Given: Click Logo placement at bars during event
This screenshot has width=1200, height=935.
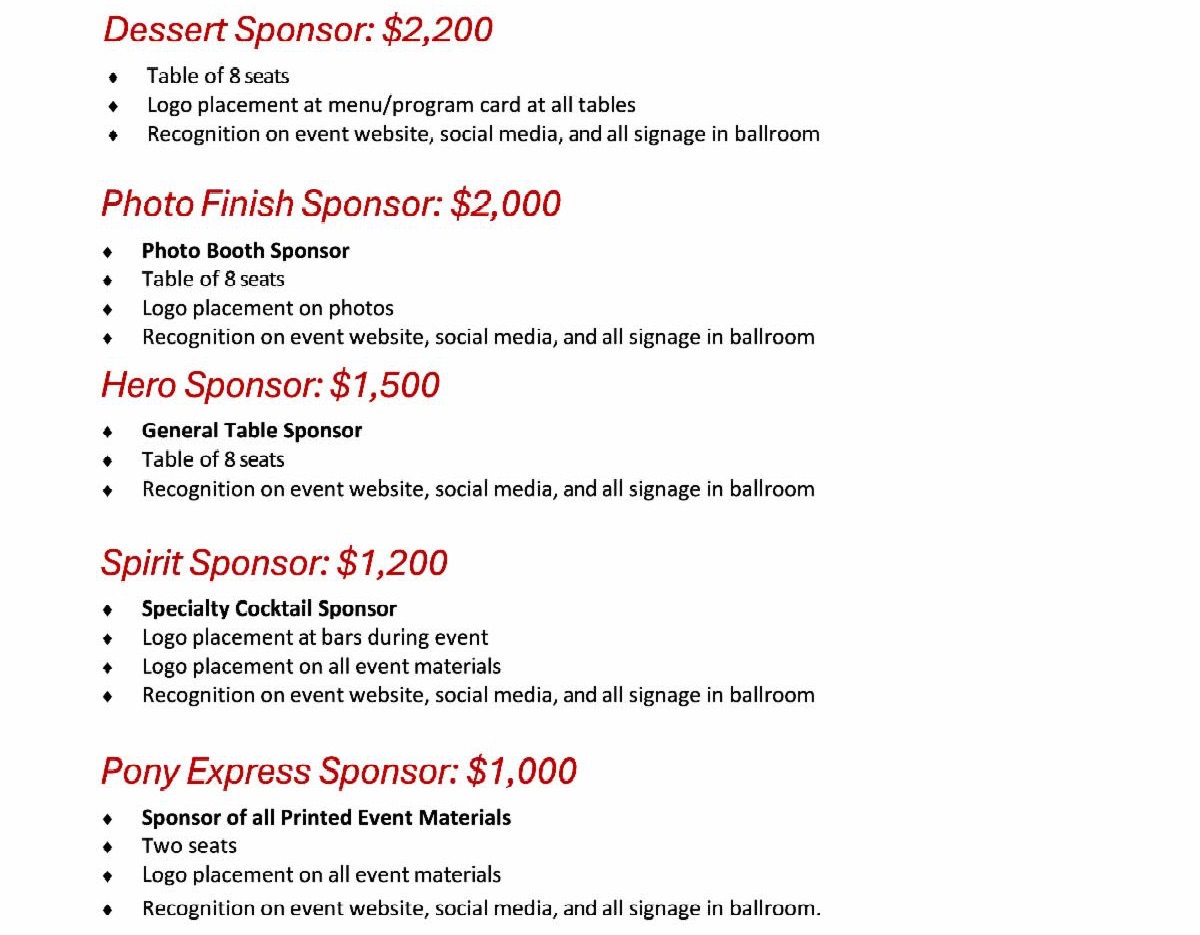Looking at the screenshot, I should [x=315, y=638].
